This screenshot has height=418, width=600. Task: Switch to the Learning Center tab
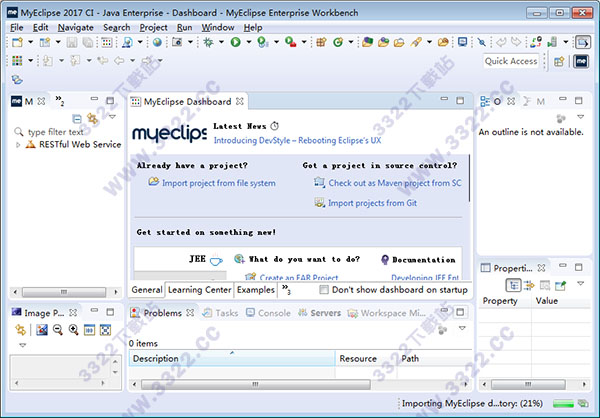199,290
